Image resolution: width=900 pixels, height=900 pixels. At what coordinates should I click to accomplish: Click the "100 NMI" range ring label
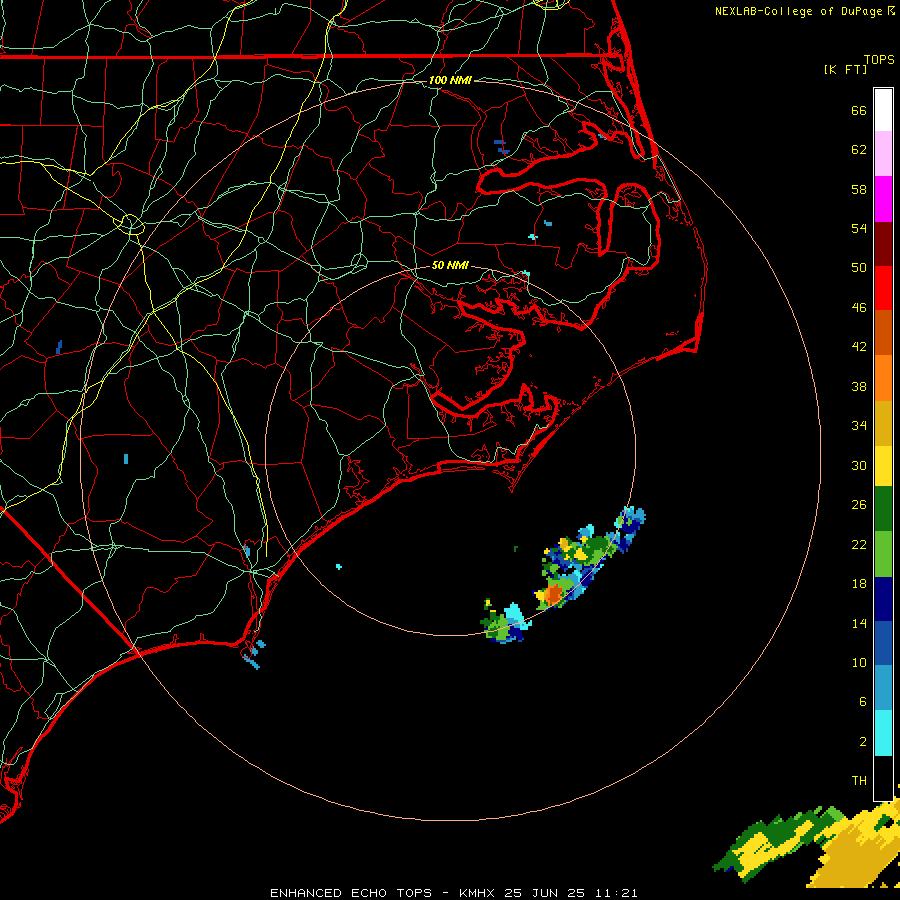[450, 80]
